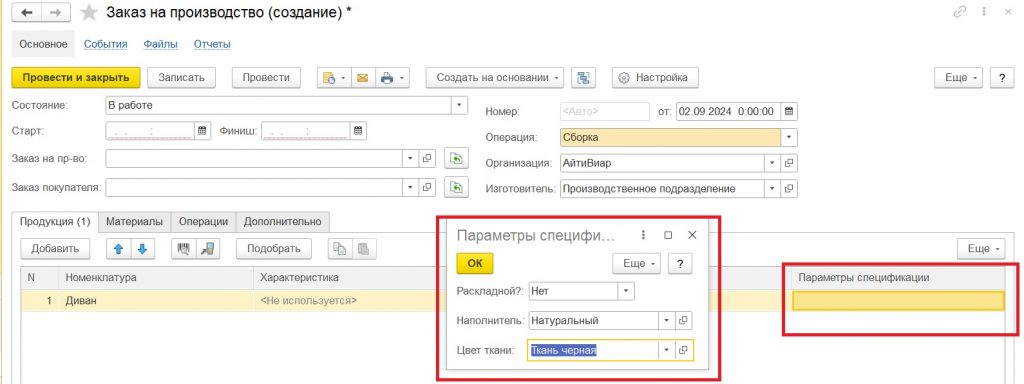This screenshot has width=1024, height=384.
Task: Open Еще menu of the Продукция table
Action: [982, 248]
